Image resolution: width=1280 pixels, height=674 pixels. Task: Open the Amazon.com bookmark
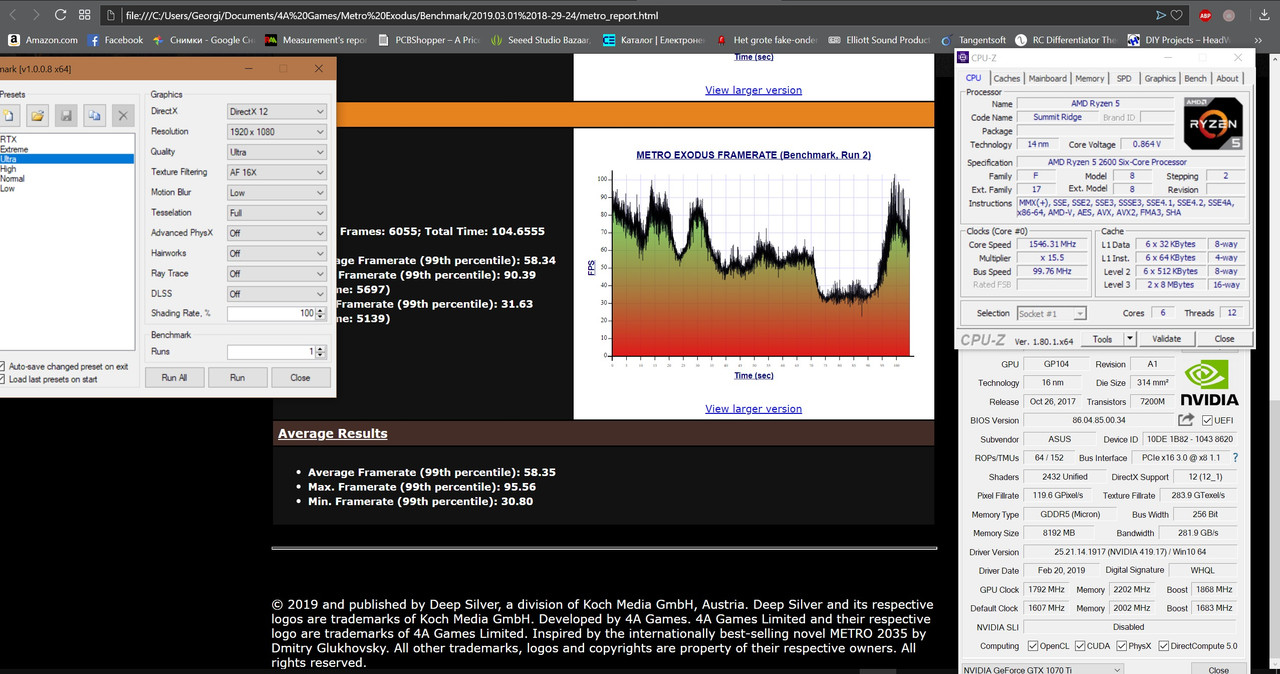tap(42, 40)
